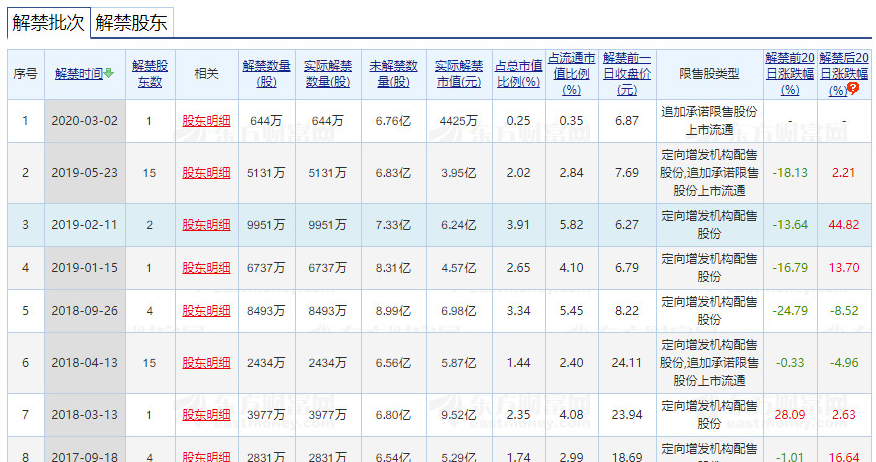This screenshot has height=462, width=876.
Task: Open the 解禁股东 tab
Action: pos(131,22)
